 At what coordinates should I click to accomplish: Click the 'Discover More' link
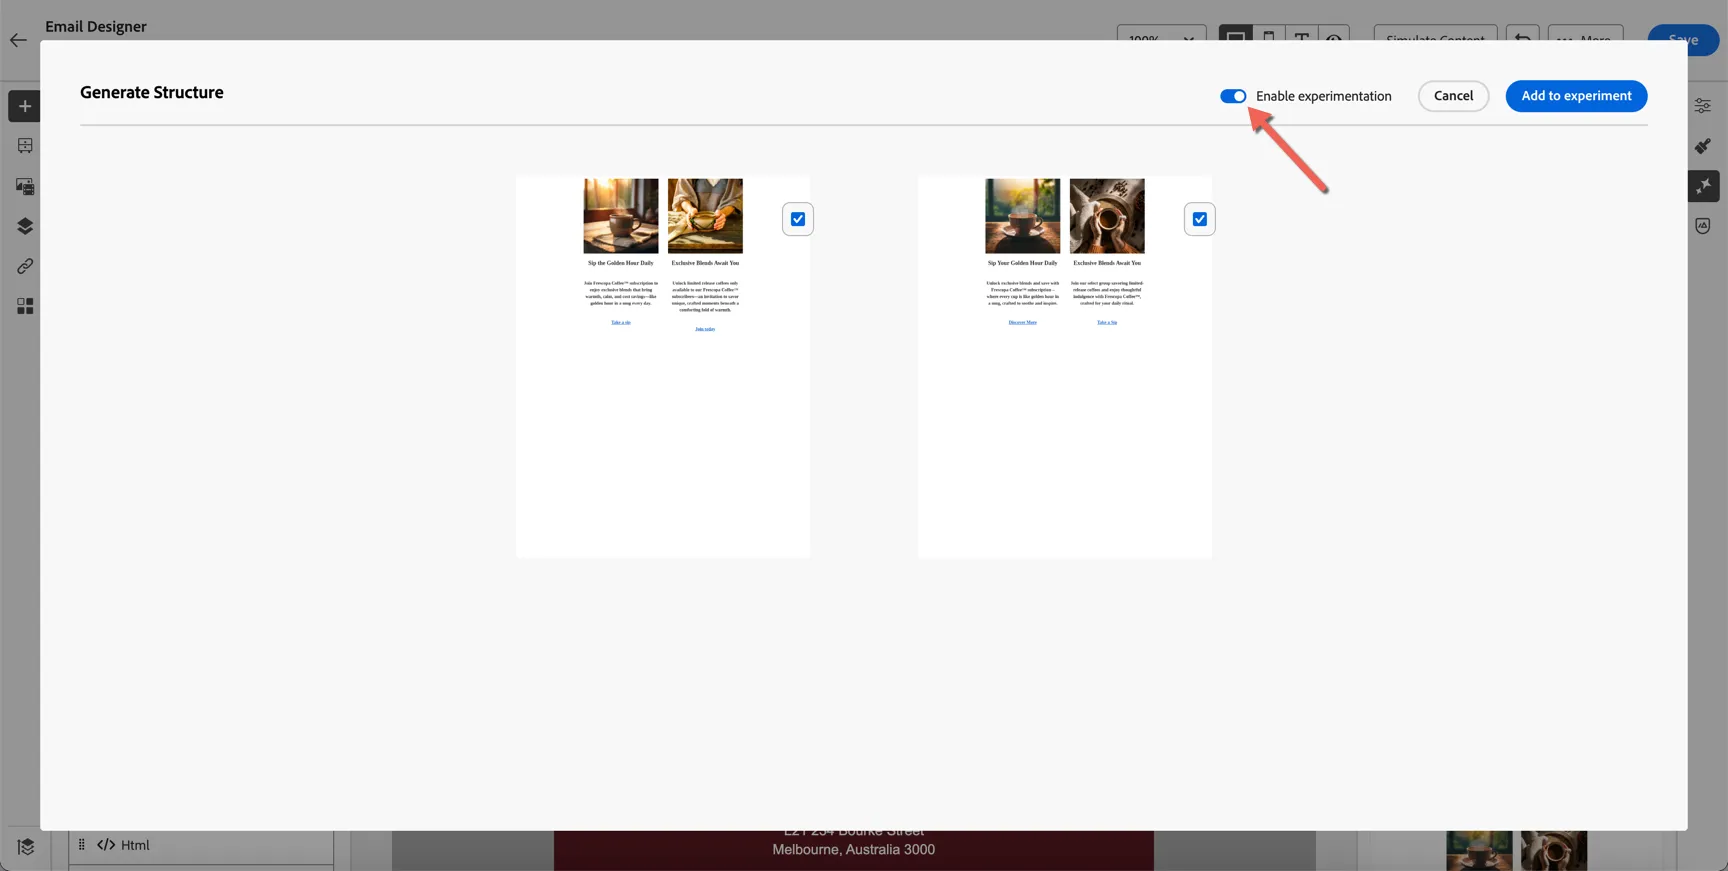point(1023,322)
